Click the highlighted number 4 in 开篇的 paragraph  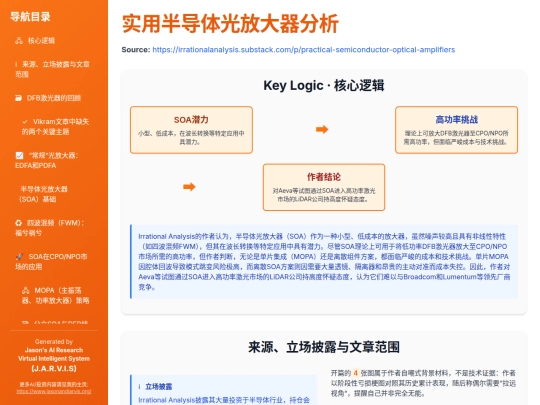point(356,373)
